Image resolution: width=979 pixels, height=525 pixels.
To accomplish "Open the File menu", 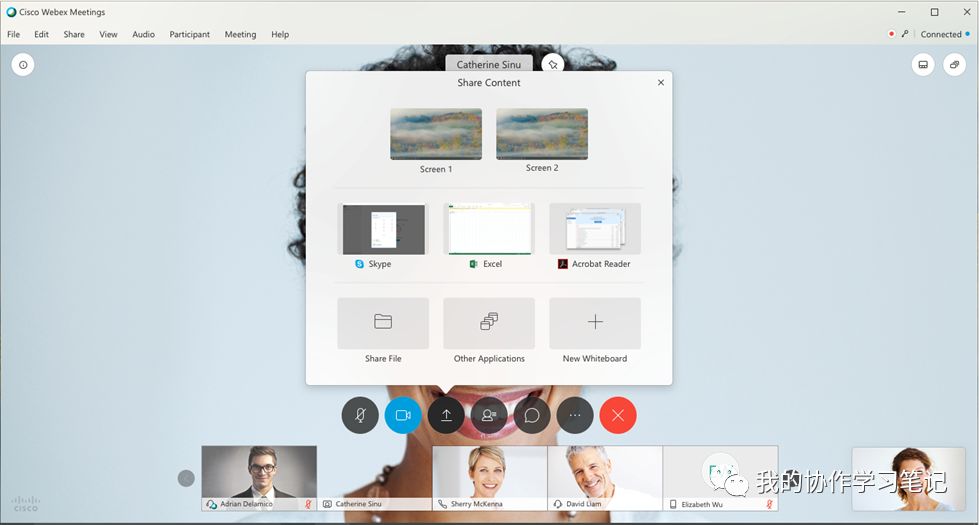I will tap(14, 34).
